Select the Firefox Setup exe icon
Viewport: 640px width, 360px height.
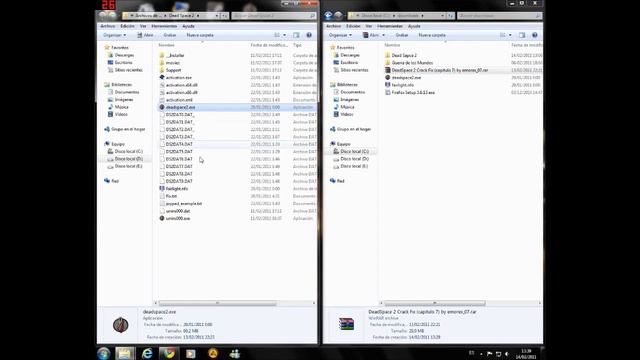tap(387, 93)
